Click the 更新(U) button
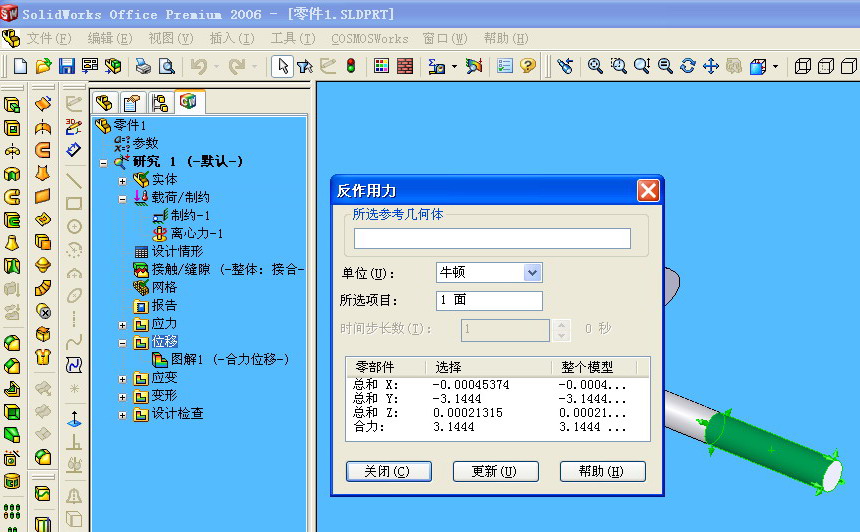This screenshot has width=860, height=532. click(x=495, y=471)
